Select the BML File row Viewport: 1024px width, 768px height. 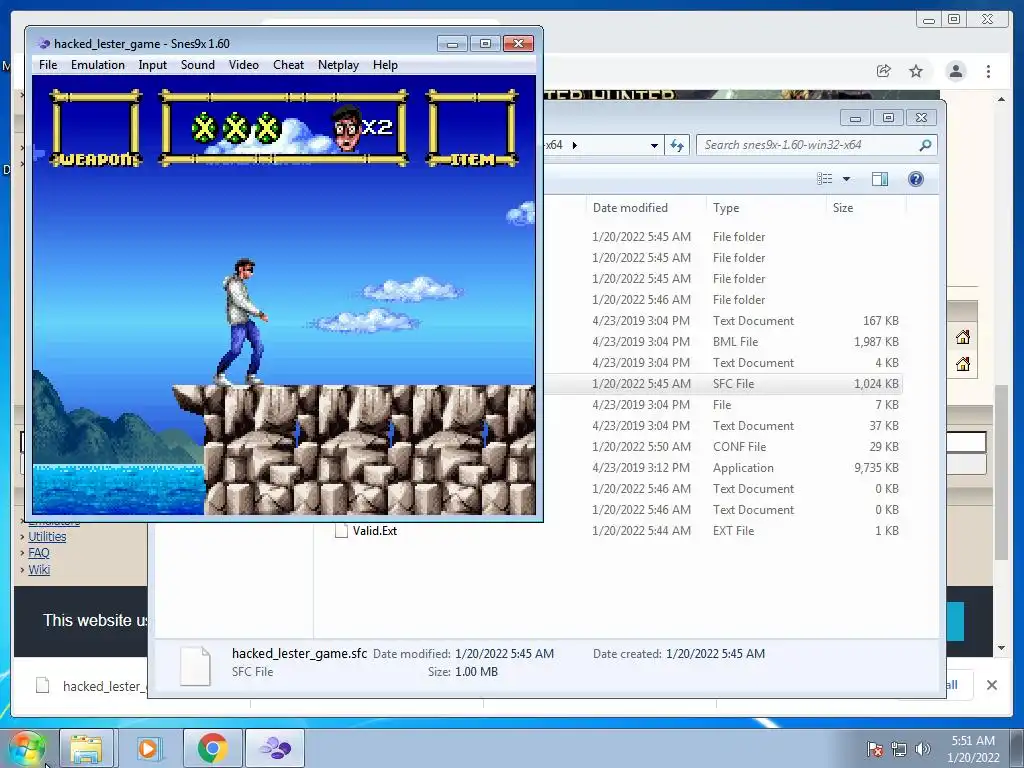(x=722, y=342)
